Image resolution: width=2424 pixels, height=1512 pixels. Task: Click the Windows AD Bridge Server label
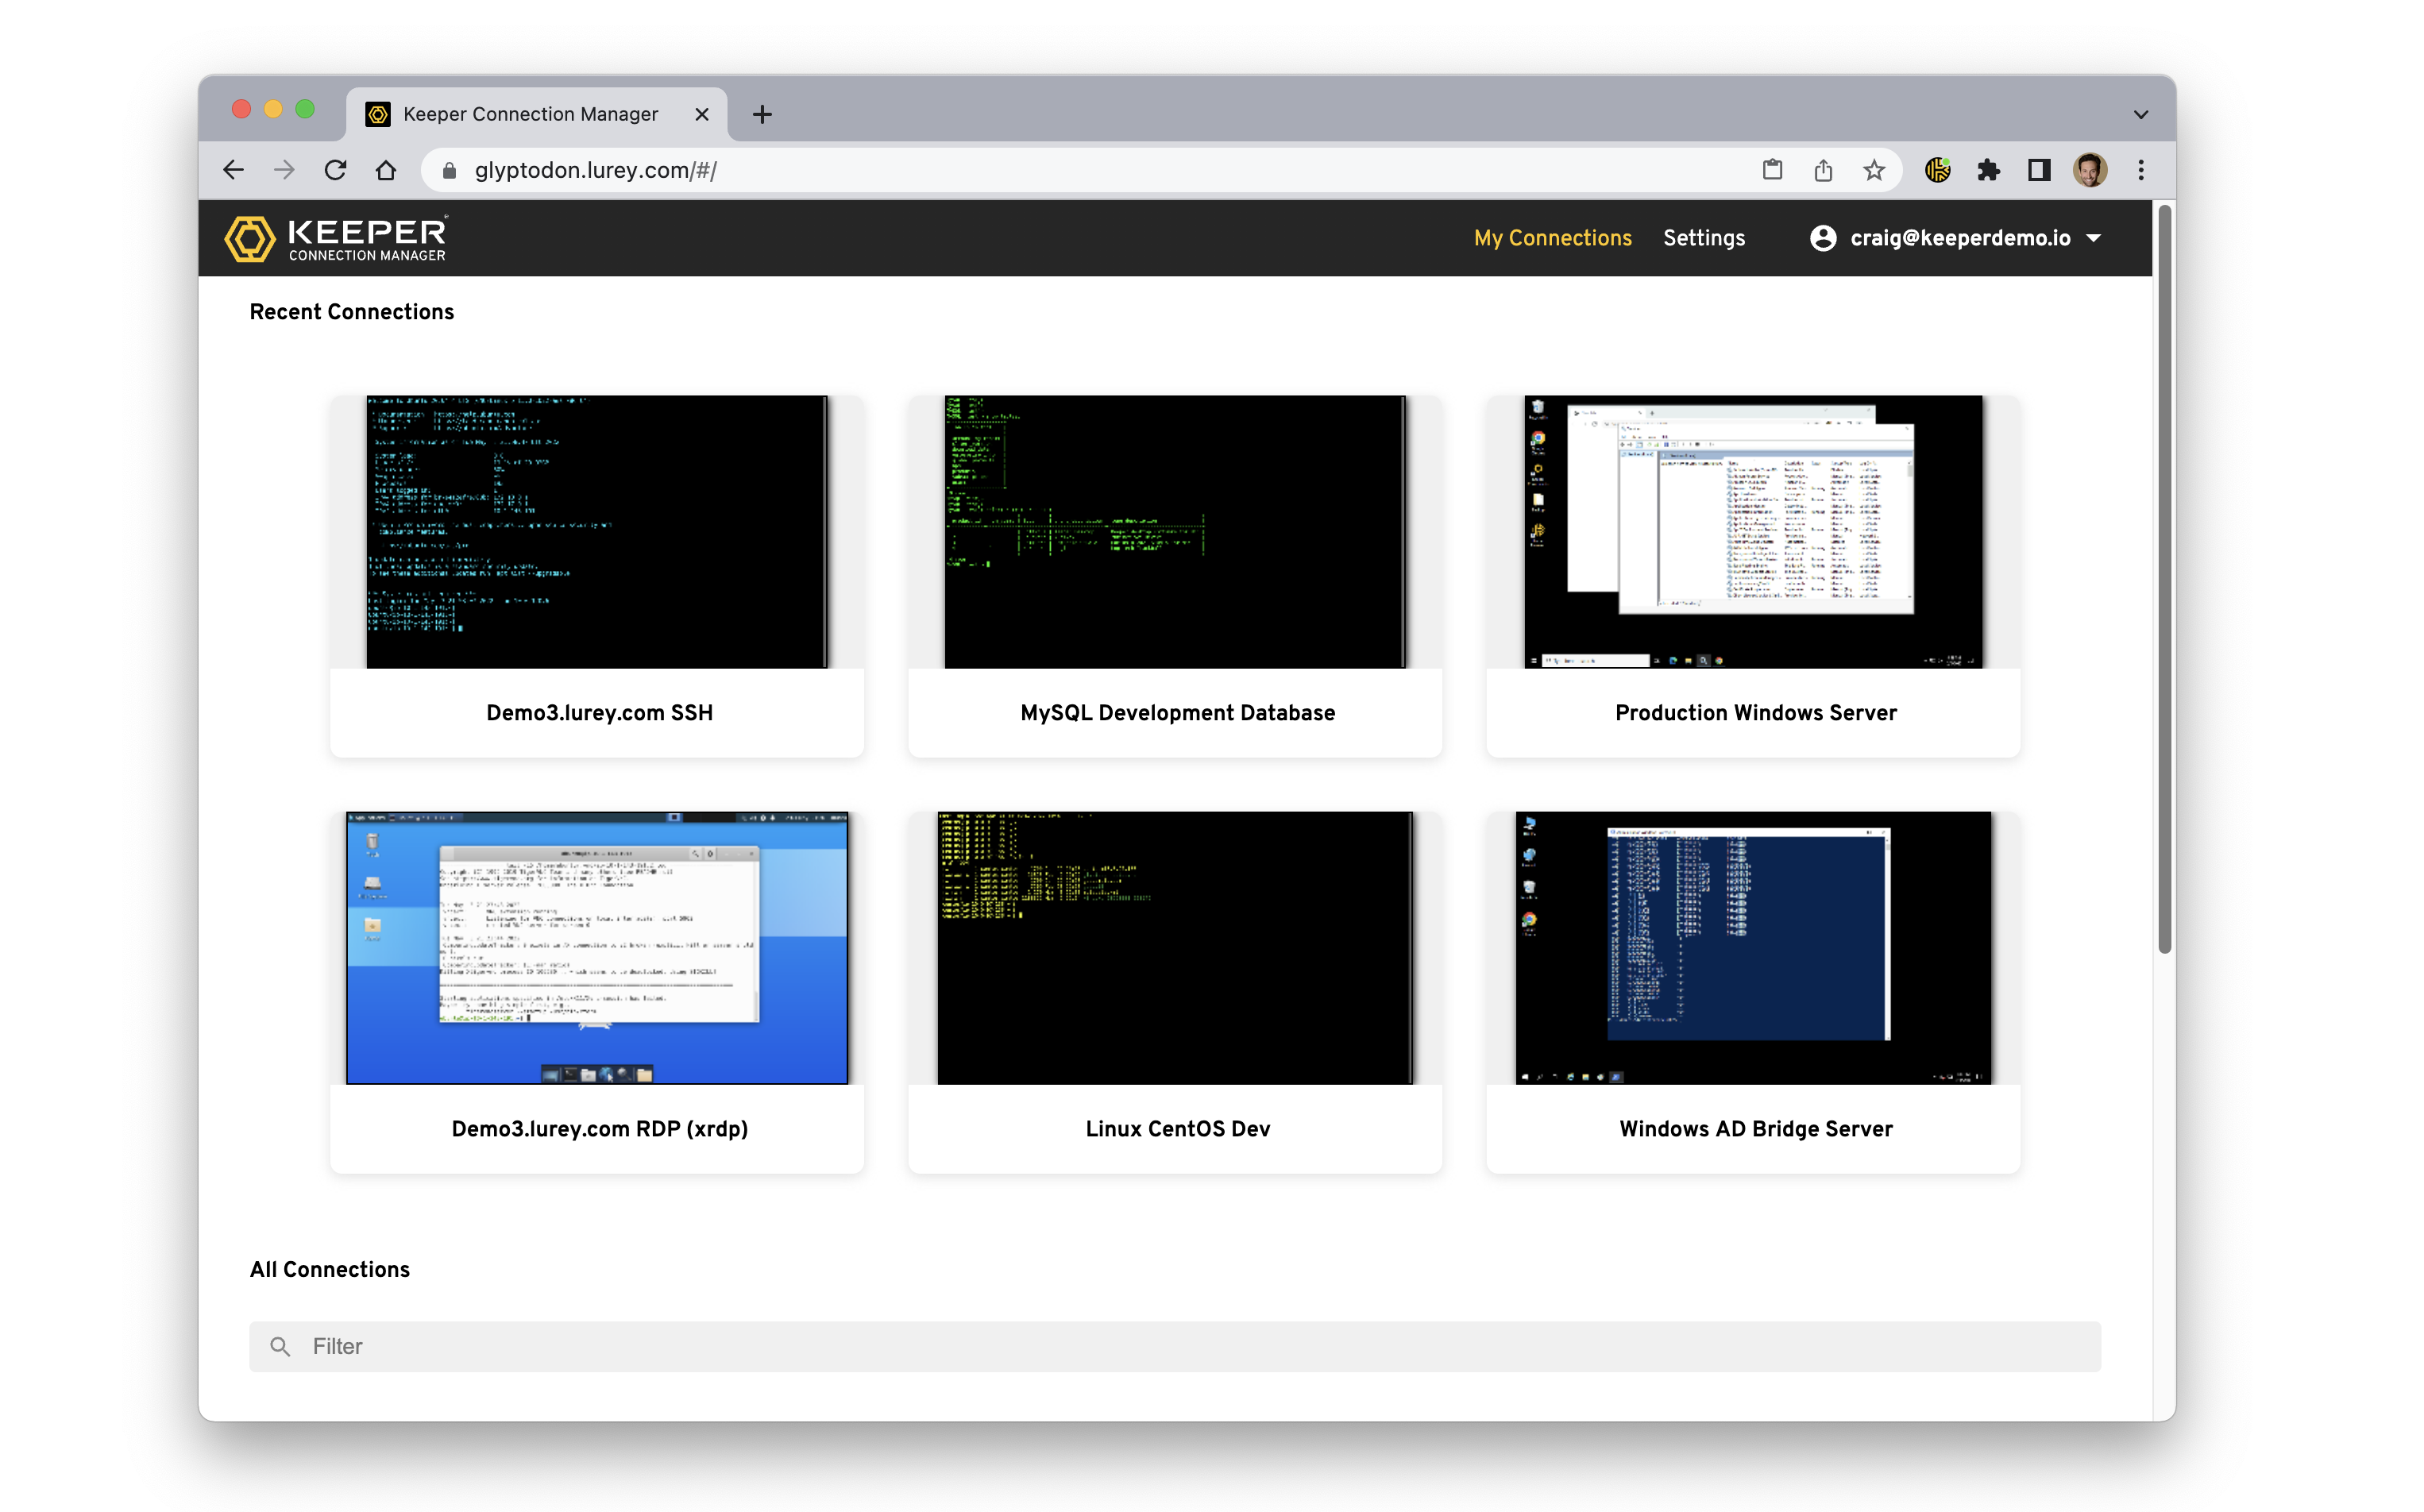coord(1756,1129)
